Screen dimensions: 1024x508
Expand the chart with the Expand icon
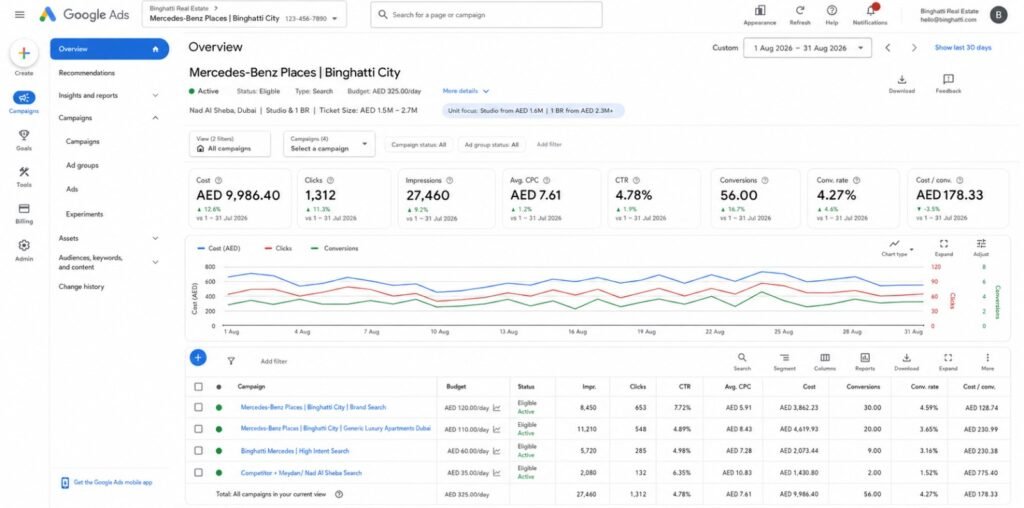click(x=943, y=244)
